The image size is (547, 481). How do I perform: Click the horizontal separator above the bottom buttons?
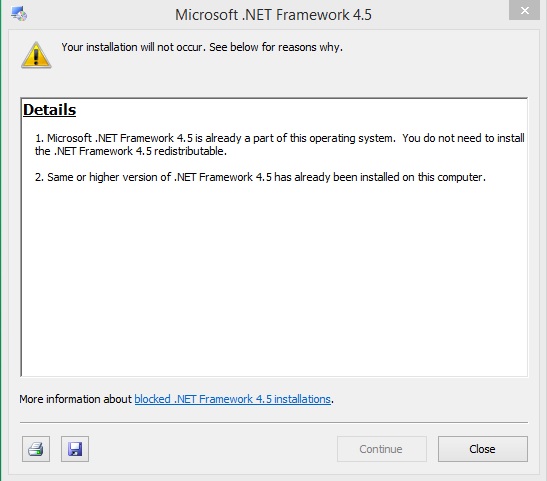click(x=274, y=422)
